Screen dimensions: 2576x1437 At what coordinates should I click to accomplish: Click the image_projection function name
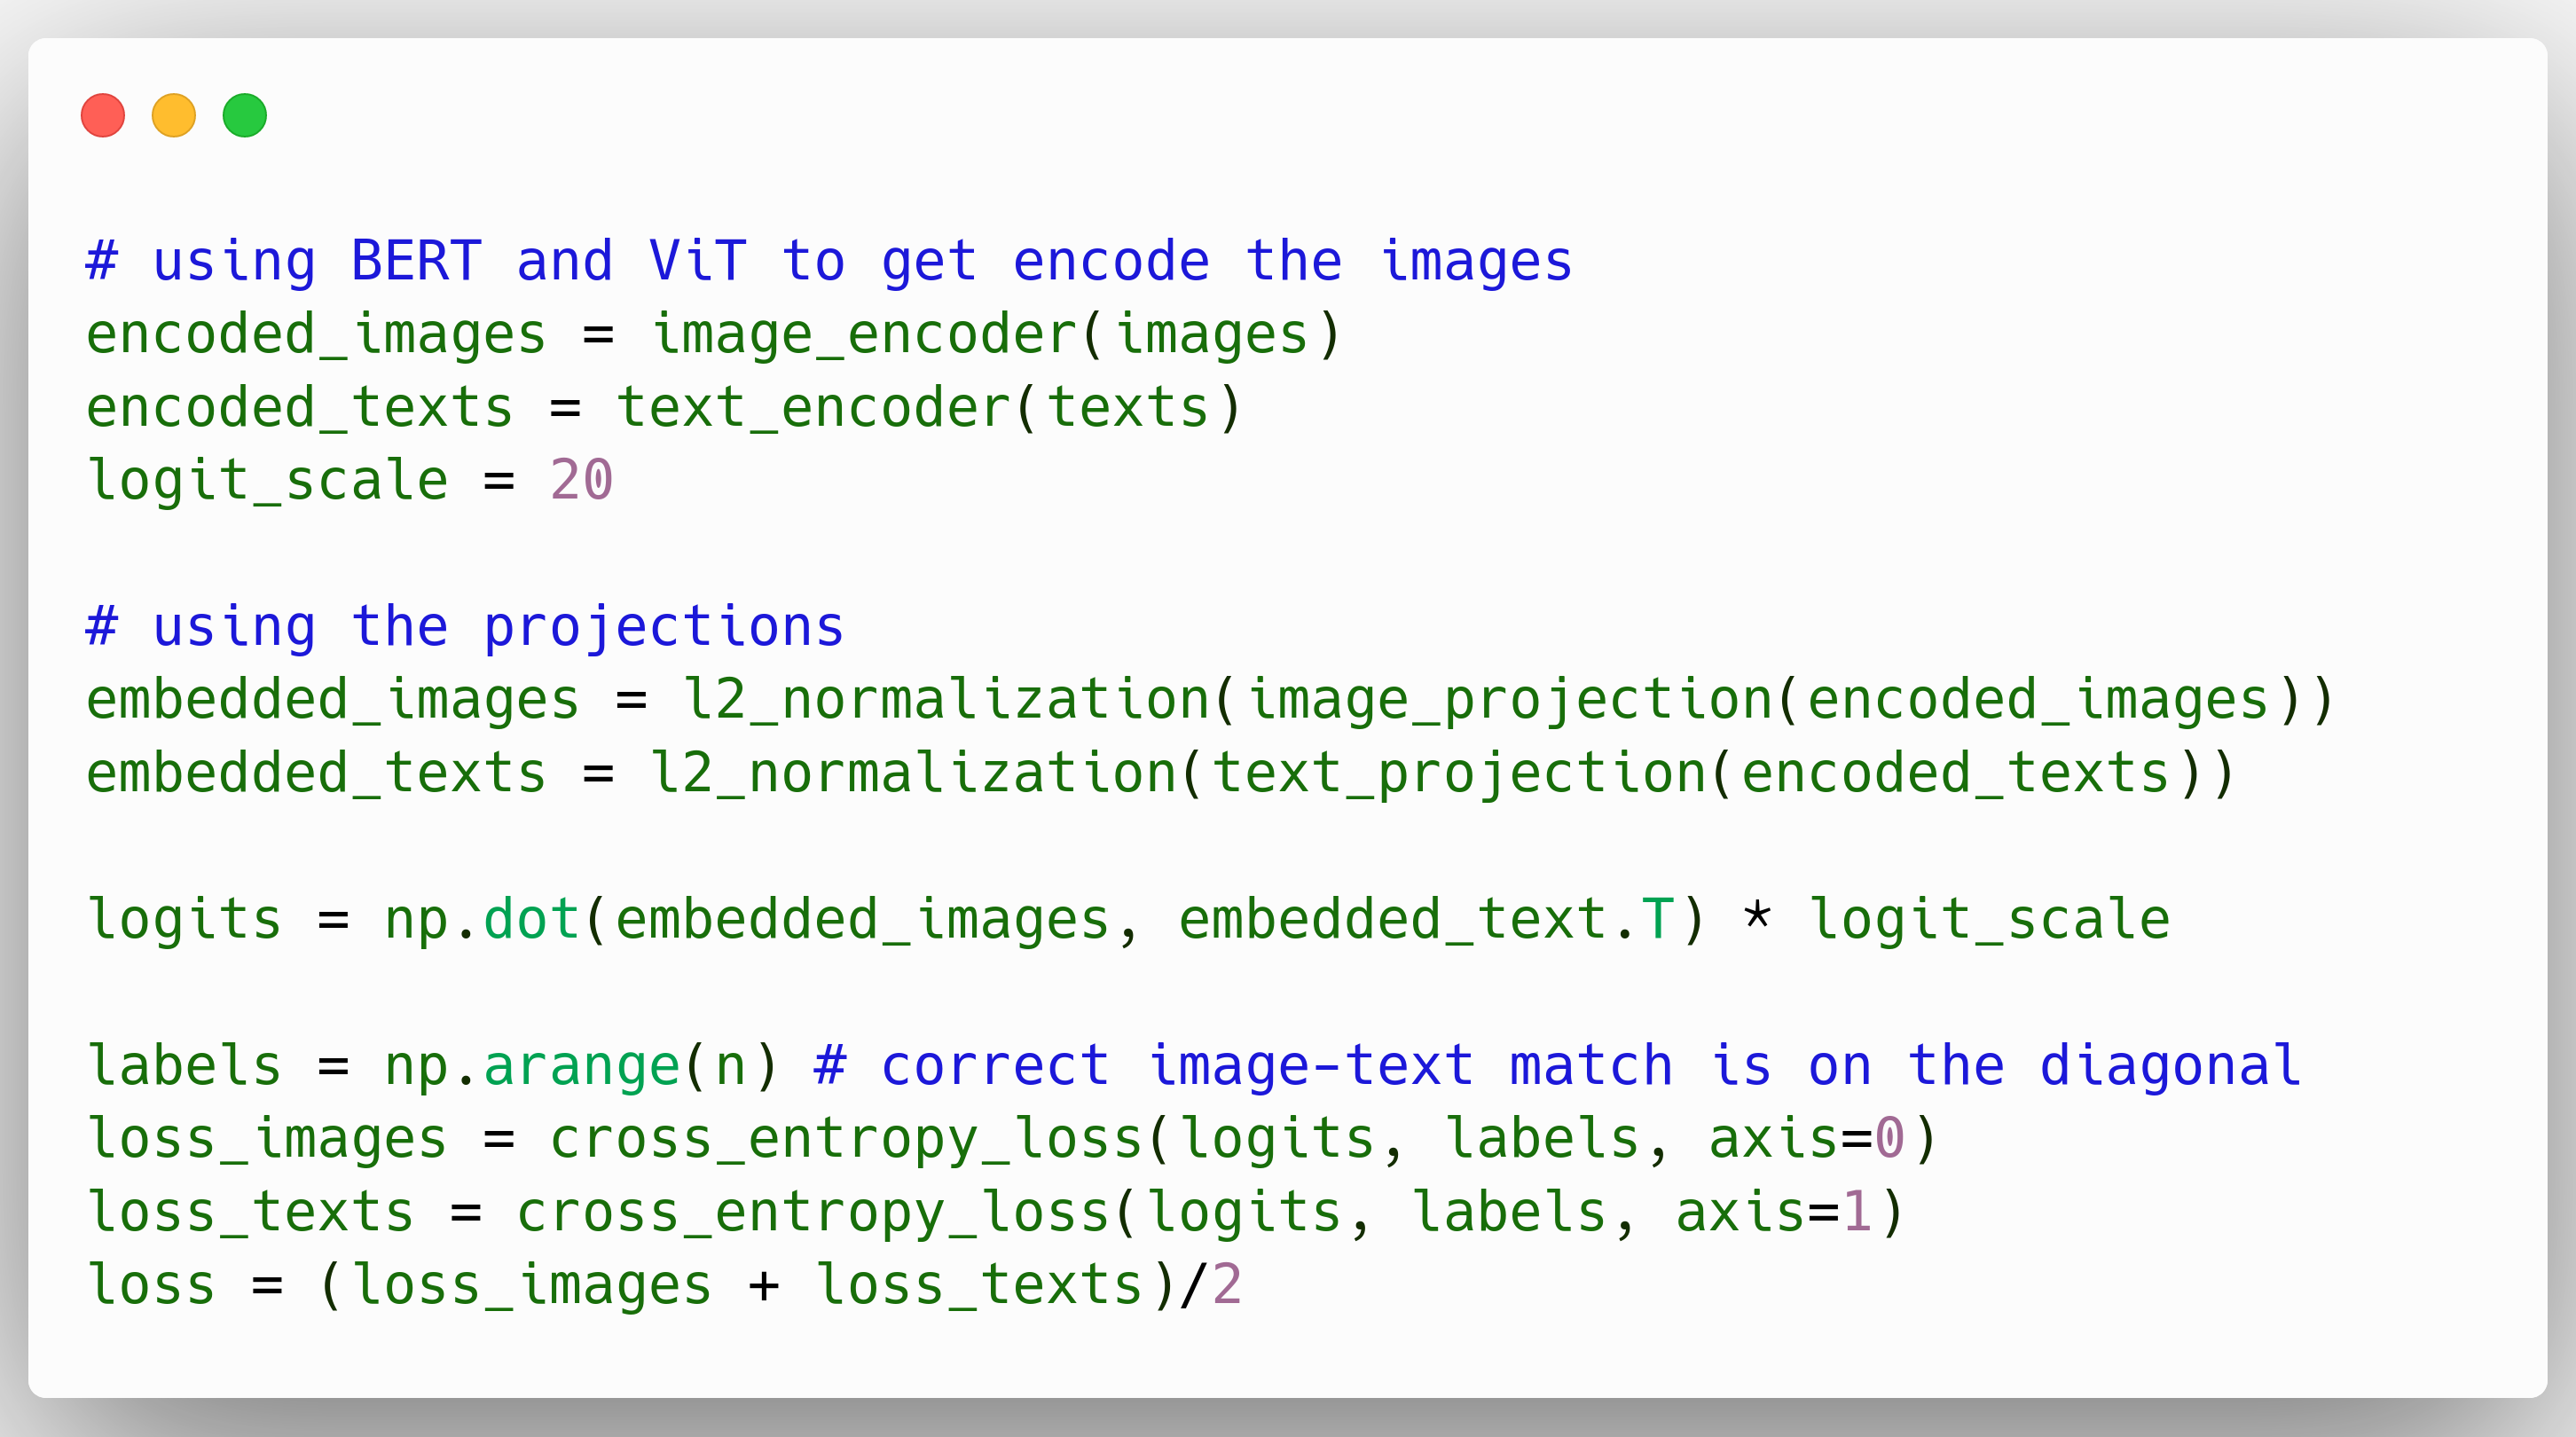[x=1510, y=700]
